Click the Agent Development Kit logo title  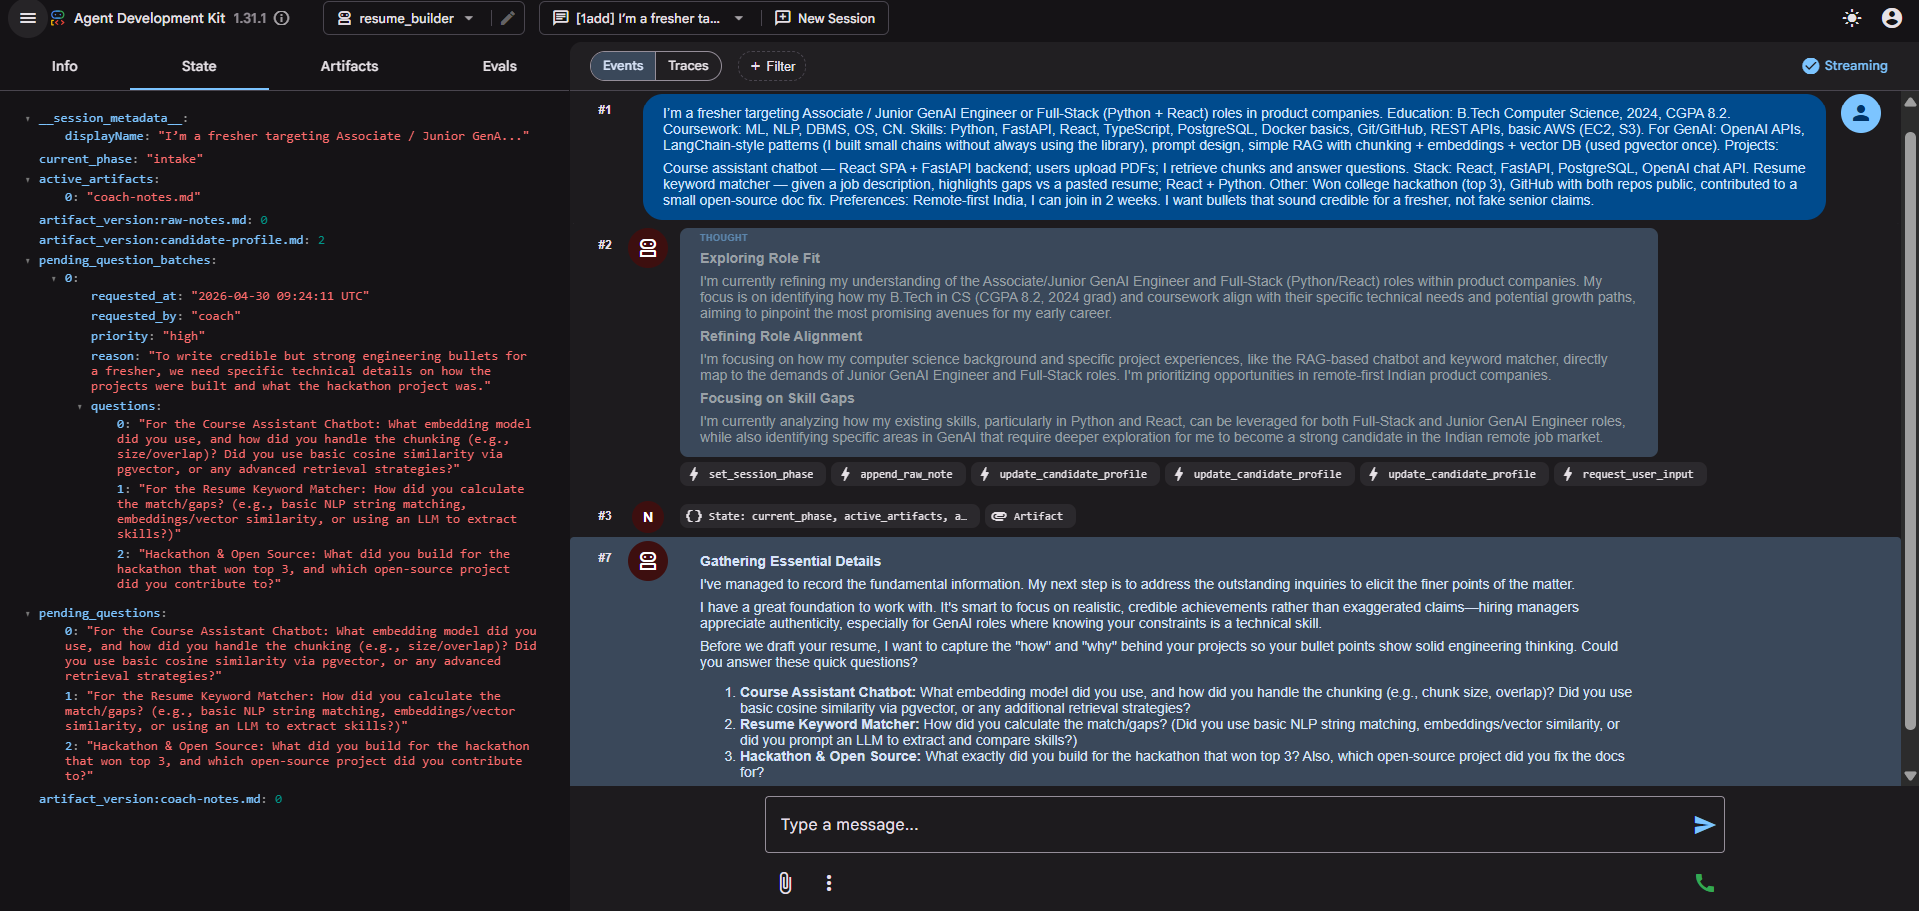tap(149, 18)
